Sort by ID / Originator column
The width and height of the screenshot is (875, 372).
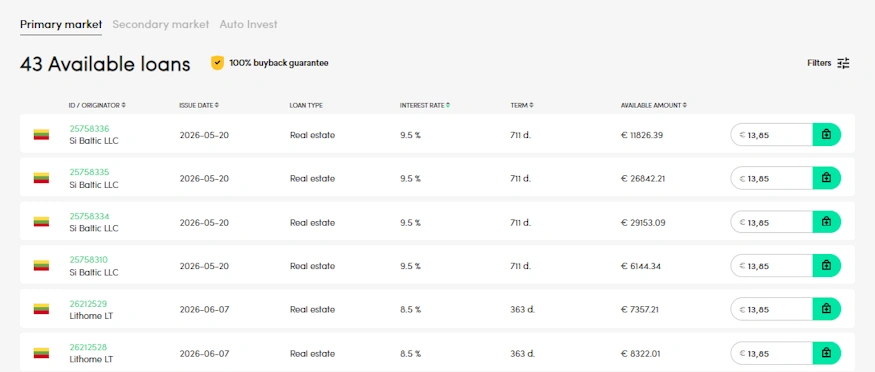point(97,105)
